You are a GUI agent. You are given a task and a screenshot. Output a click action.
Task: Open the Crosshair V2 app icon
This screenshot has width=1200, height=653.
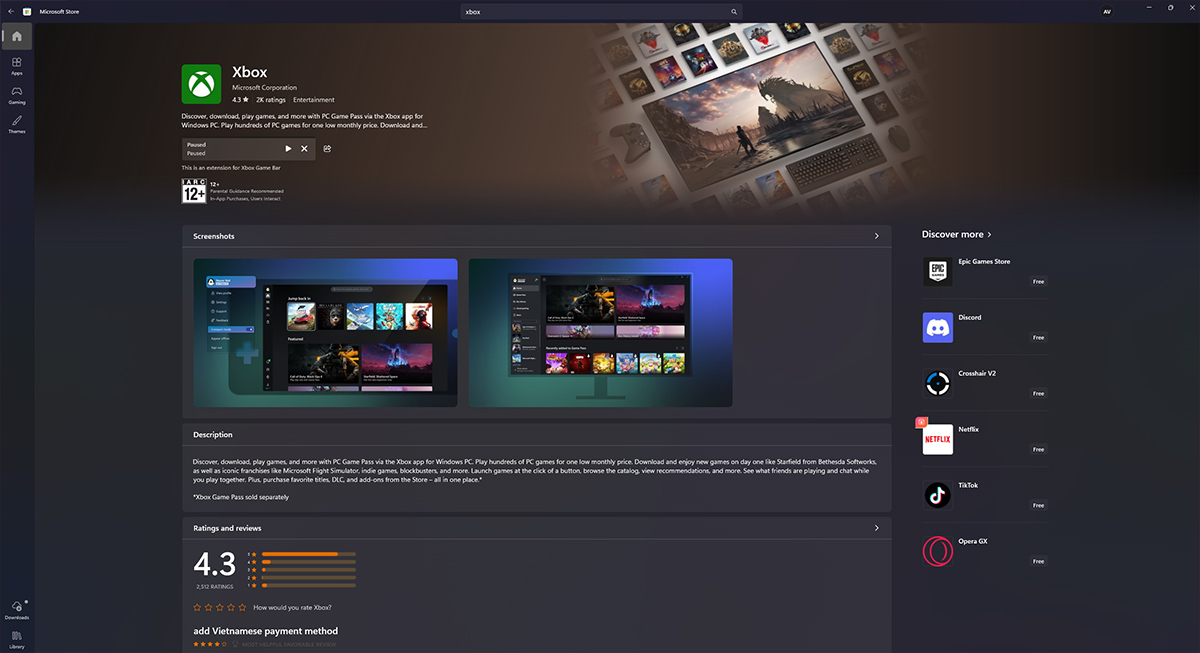tap(937, 383)
